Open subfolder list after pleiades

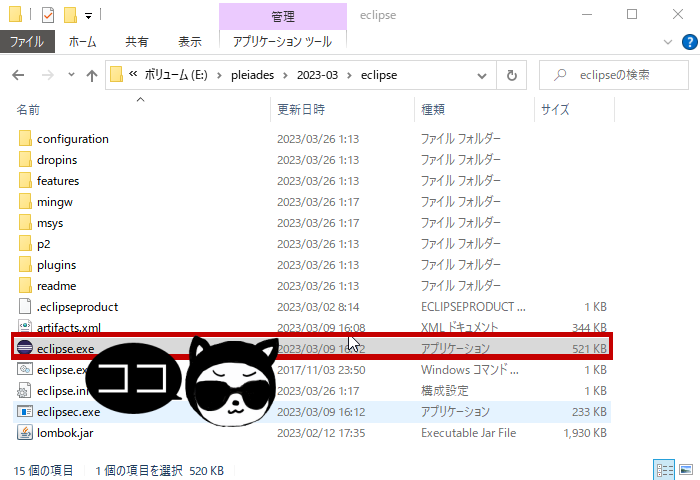pos(285,75)
